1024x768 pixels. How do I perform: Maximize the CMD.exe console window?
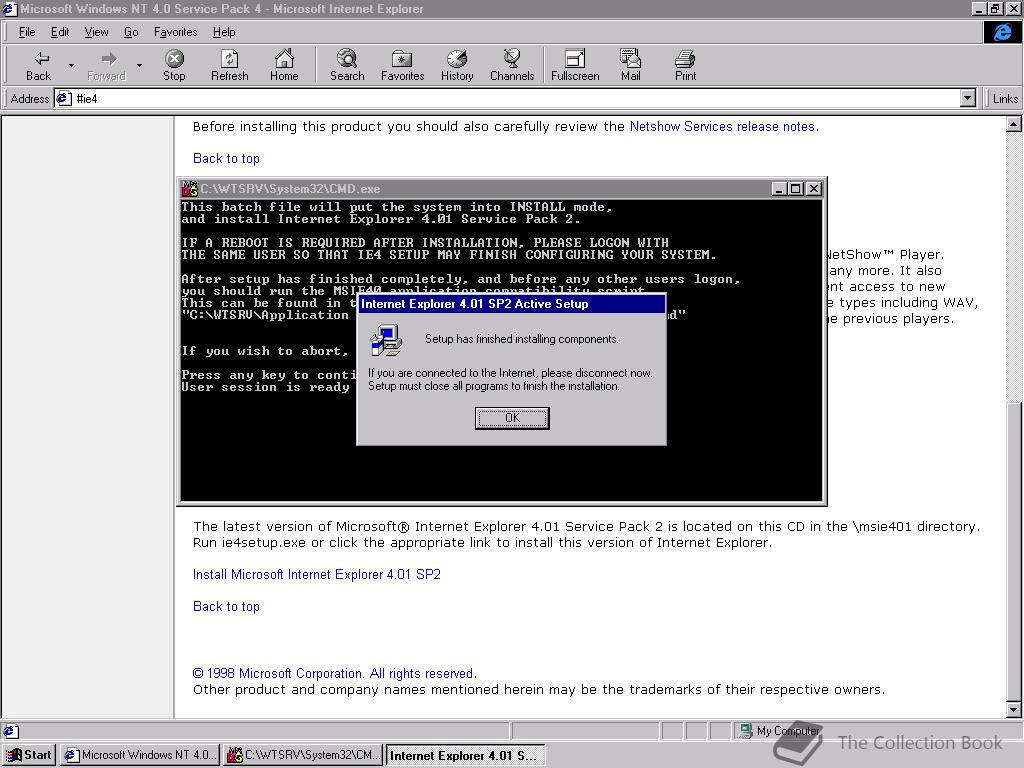(795, 189)
